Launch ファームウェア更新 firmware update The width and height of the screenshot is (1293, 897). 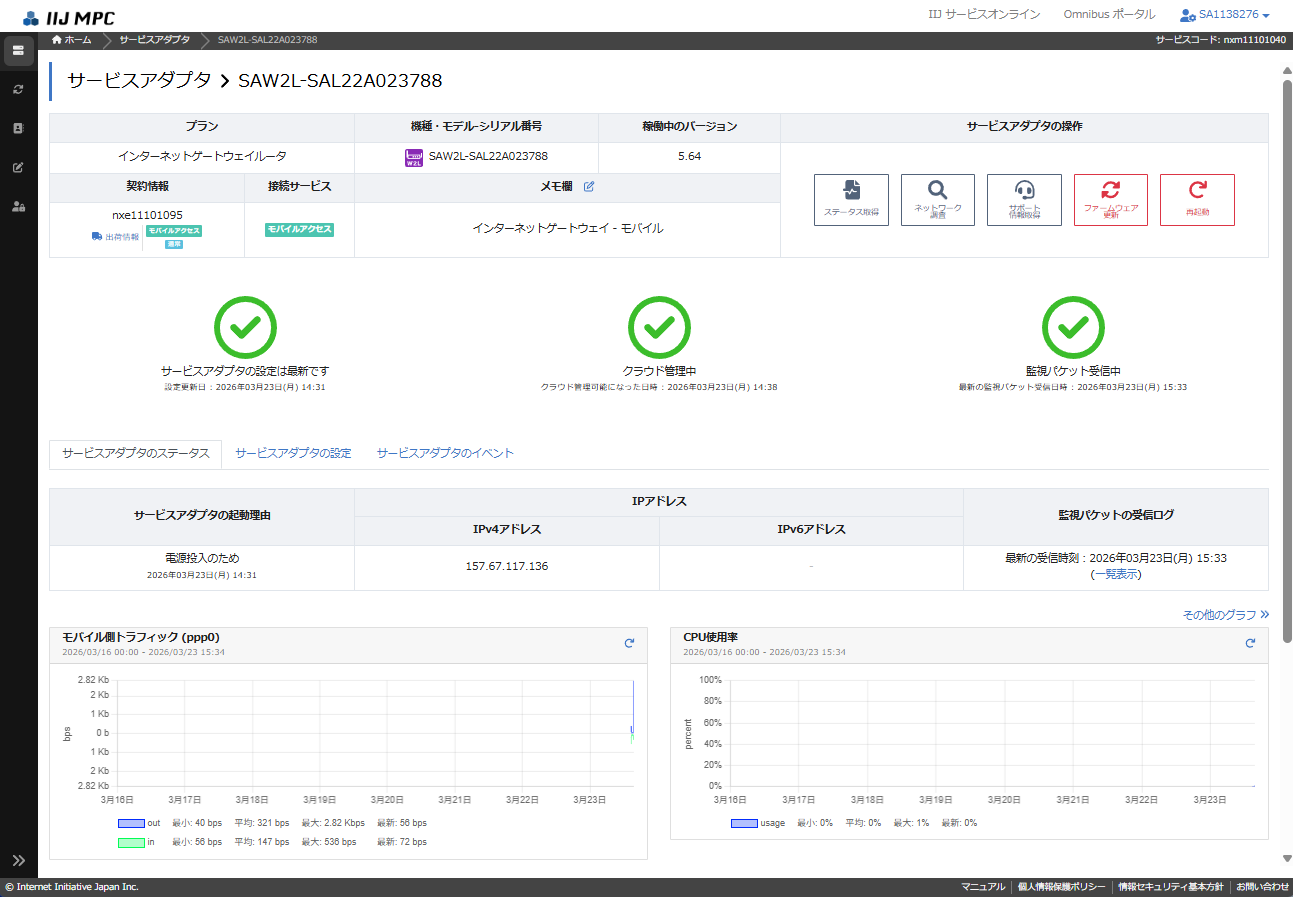pos(1110,200)
